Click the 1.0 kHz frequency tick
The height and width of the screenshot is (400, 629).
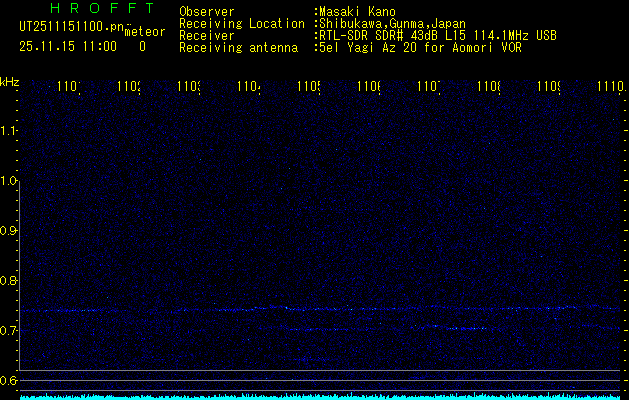(x=9, y=181)
